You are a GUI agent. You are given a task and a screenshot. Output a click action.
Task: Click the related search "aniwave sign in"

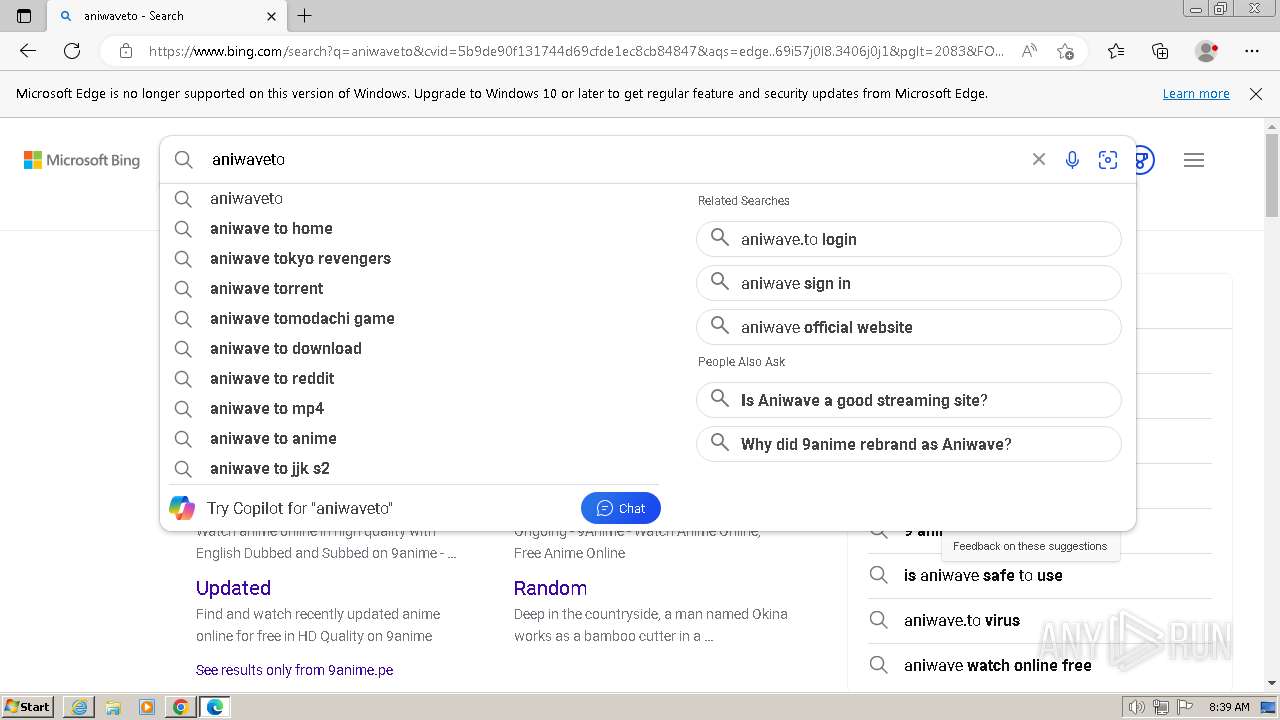[909, 283]
